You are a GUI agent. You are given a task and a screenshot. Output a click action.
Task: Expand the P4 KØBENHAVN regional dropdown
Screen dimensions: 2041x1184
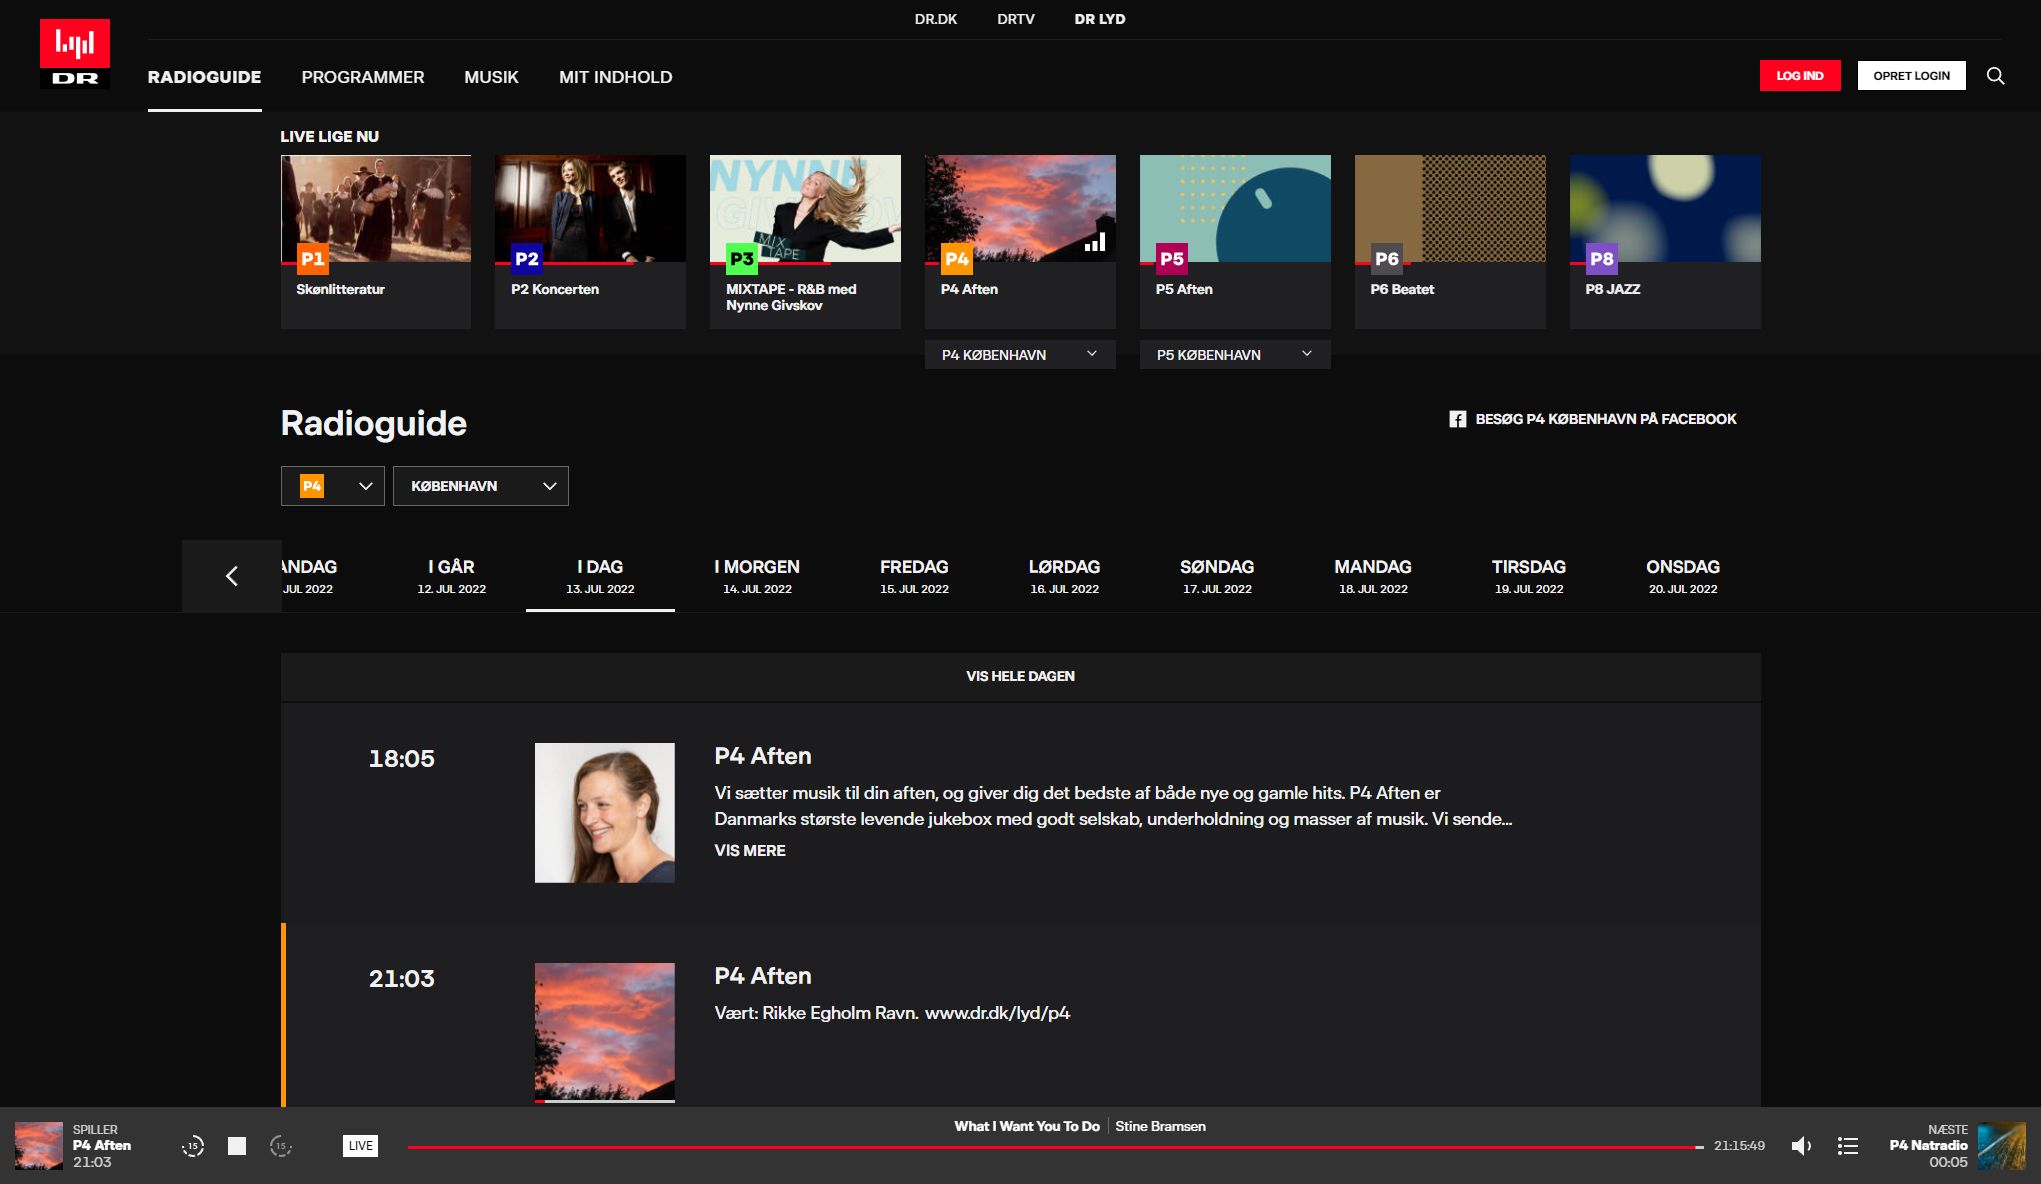1020,355
